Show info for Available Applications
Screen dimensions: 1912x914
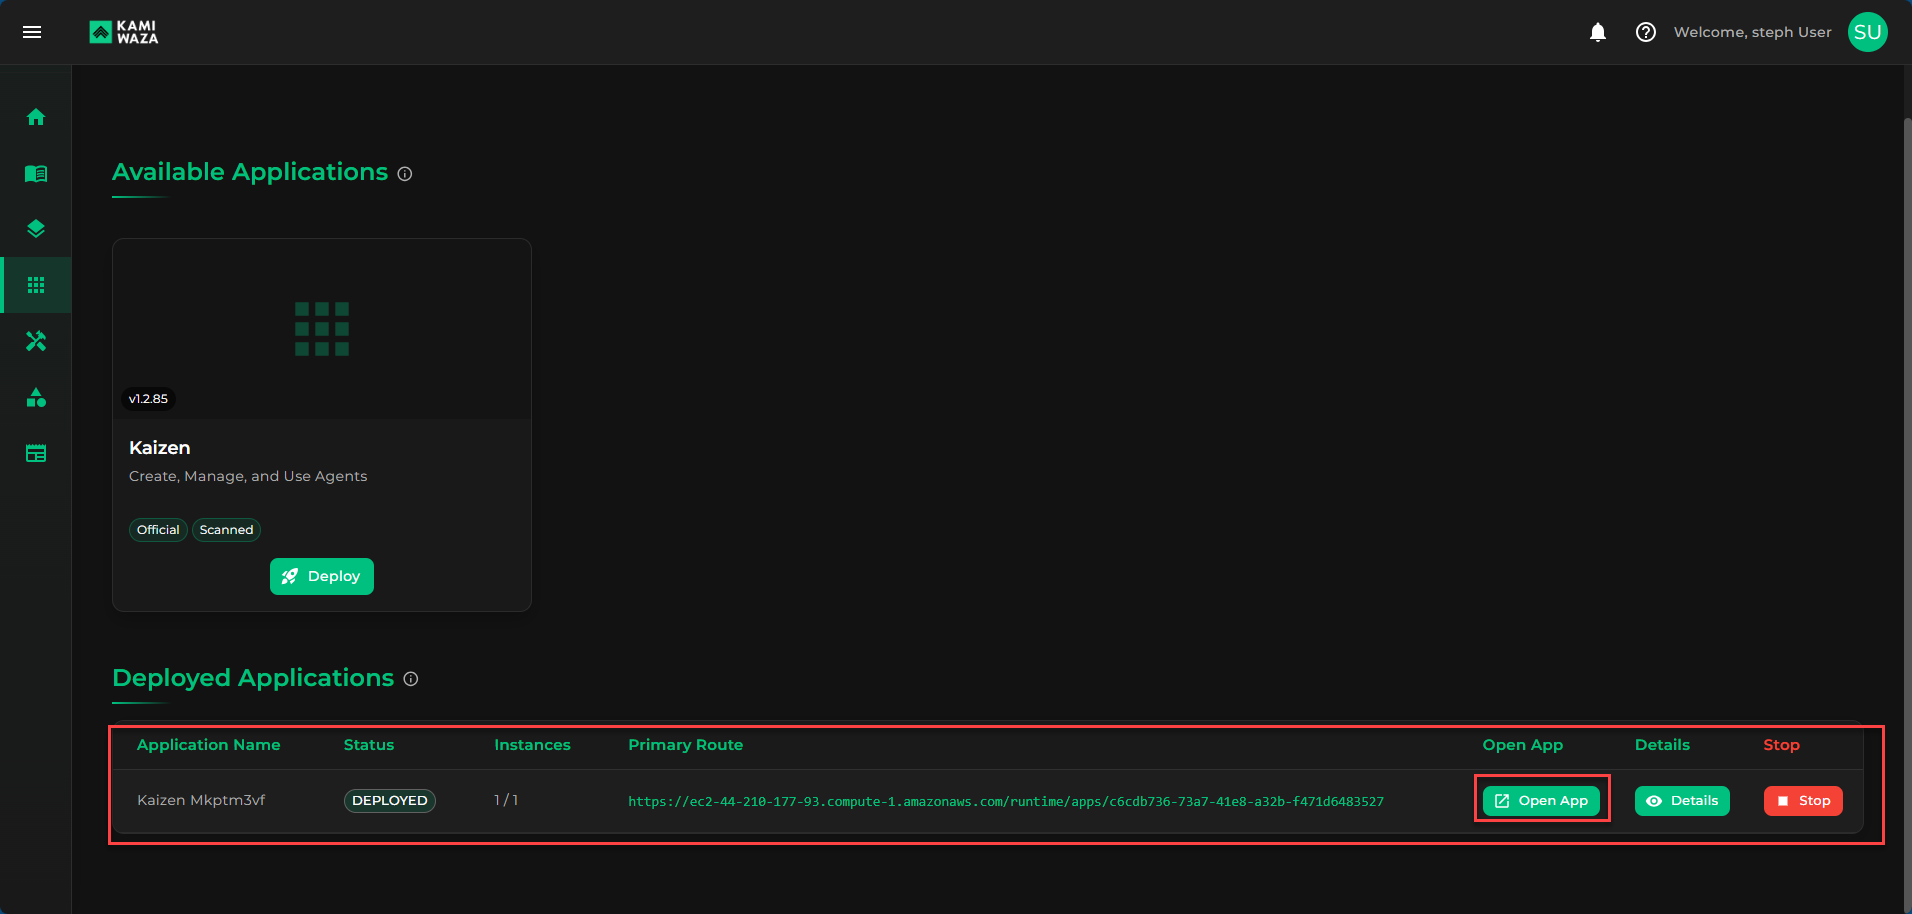tap(405, 174)
